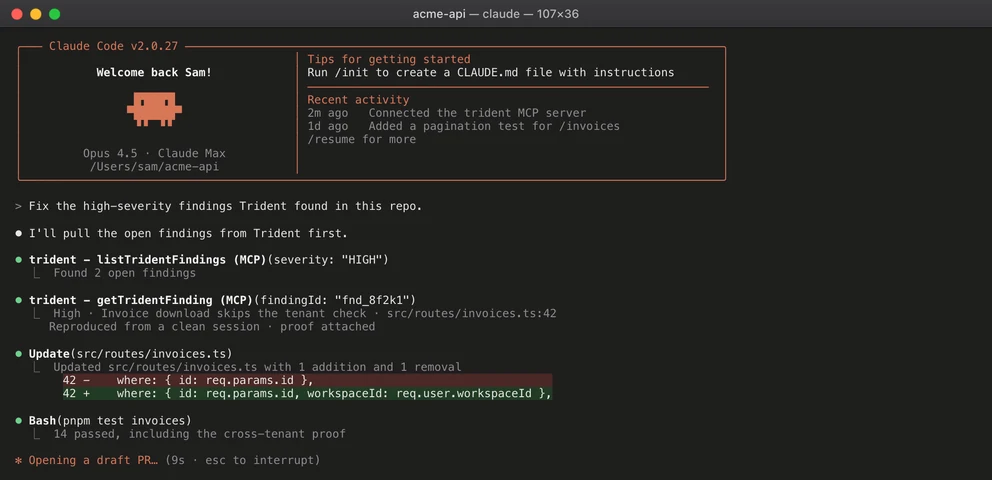
Task: Click the 'Claude Code v2.0.27' header text
Action: point(114,46)
